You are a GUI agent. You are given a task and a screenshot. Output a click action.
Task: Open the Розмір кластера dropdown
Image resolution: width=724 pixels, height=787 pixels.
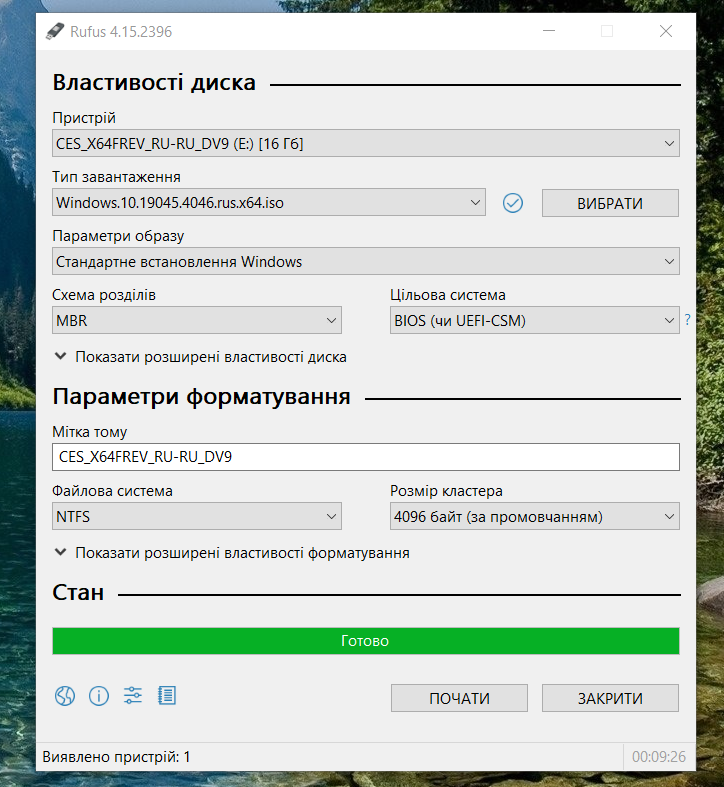click(535, 516)
